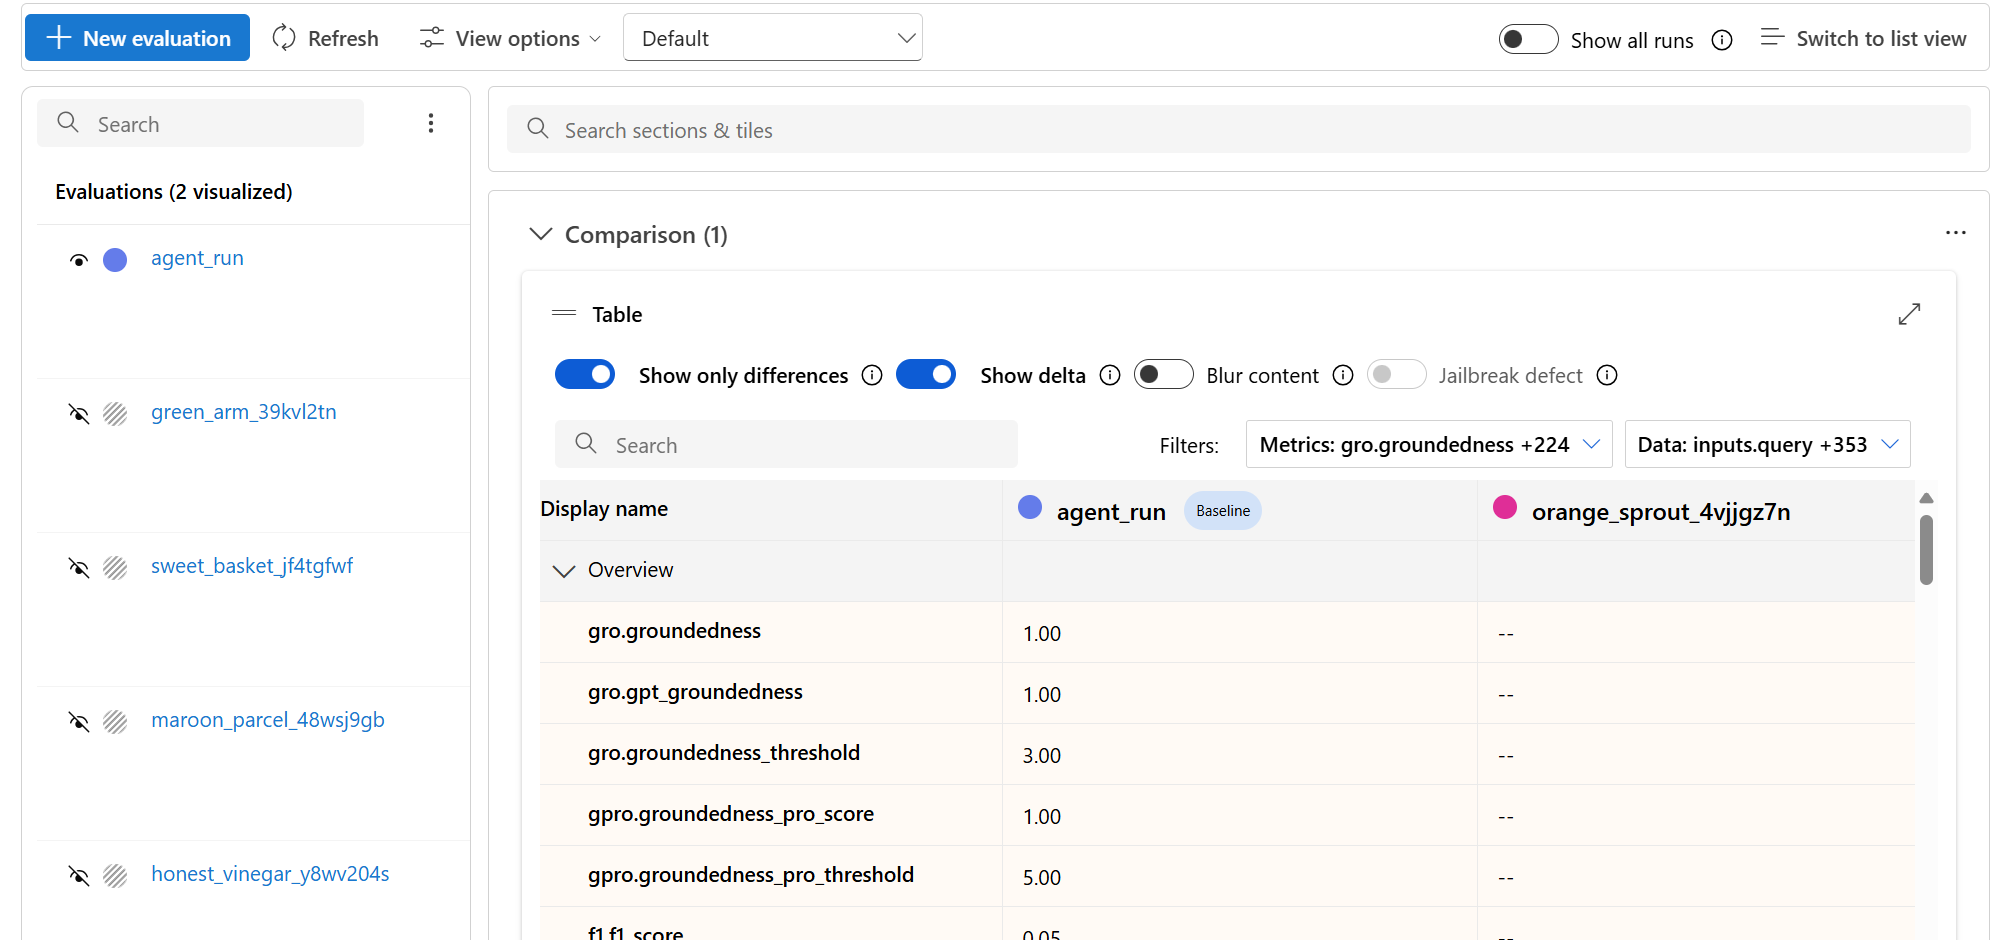Open the left panel three-dot menu
Screen dimensions: 1990x940
[x=431, y=123]
